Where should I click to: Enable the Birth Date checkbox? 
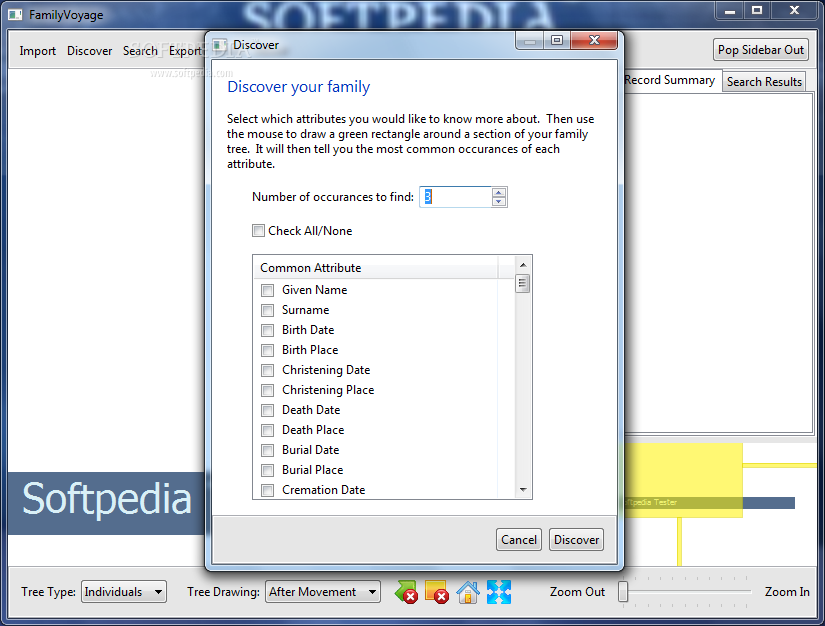click(267, 330)
